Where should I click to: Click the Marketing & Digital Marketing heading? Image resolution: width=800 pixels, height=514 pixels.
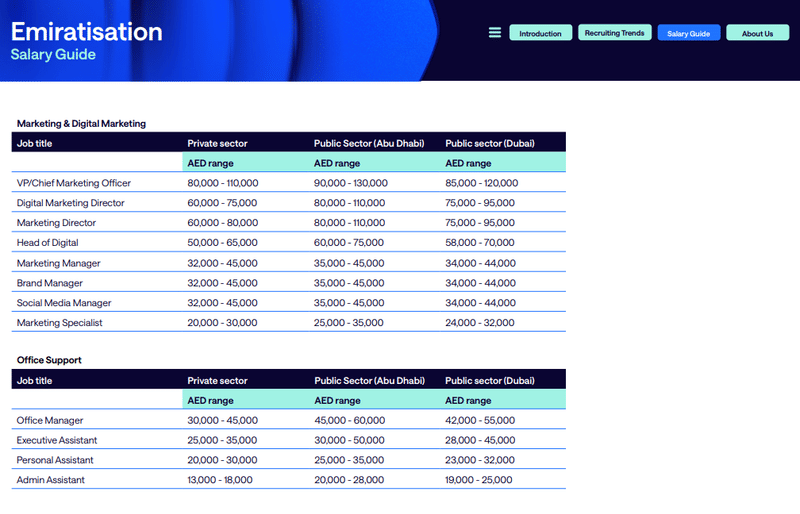click(x=81, y=123)
